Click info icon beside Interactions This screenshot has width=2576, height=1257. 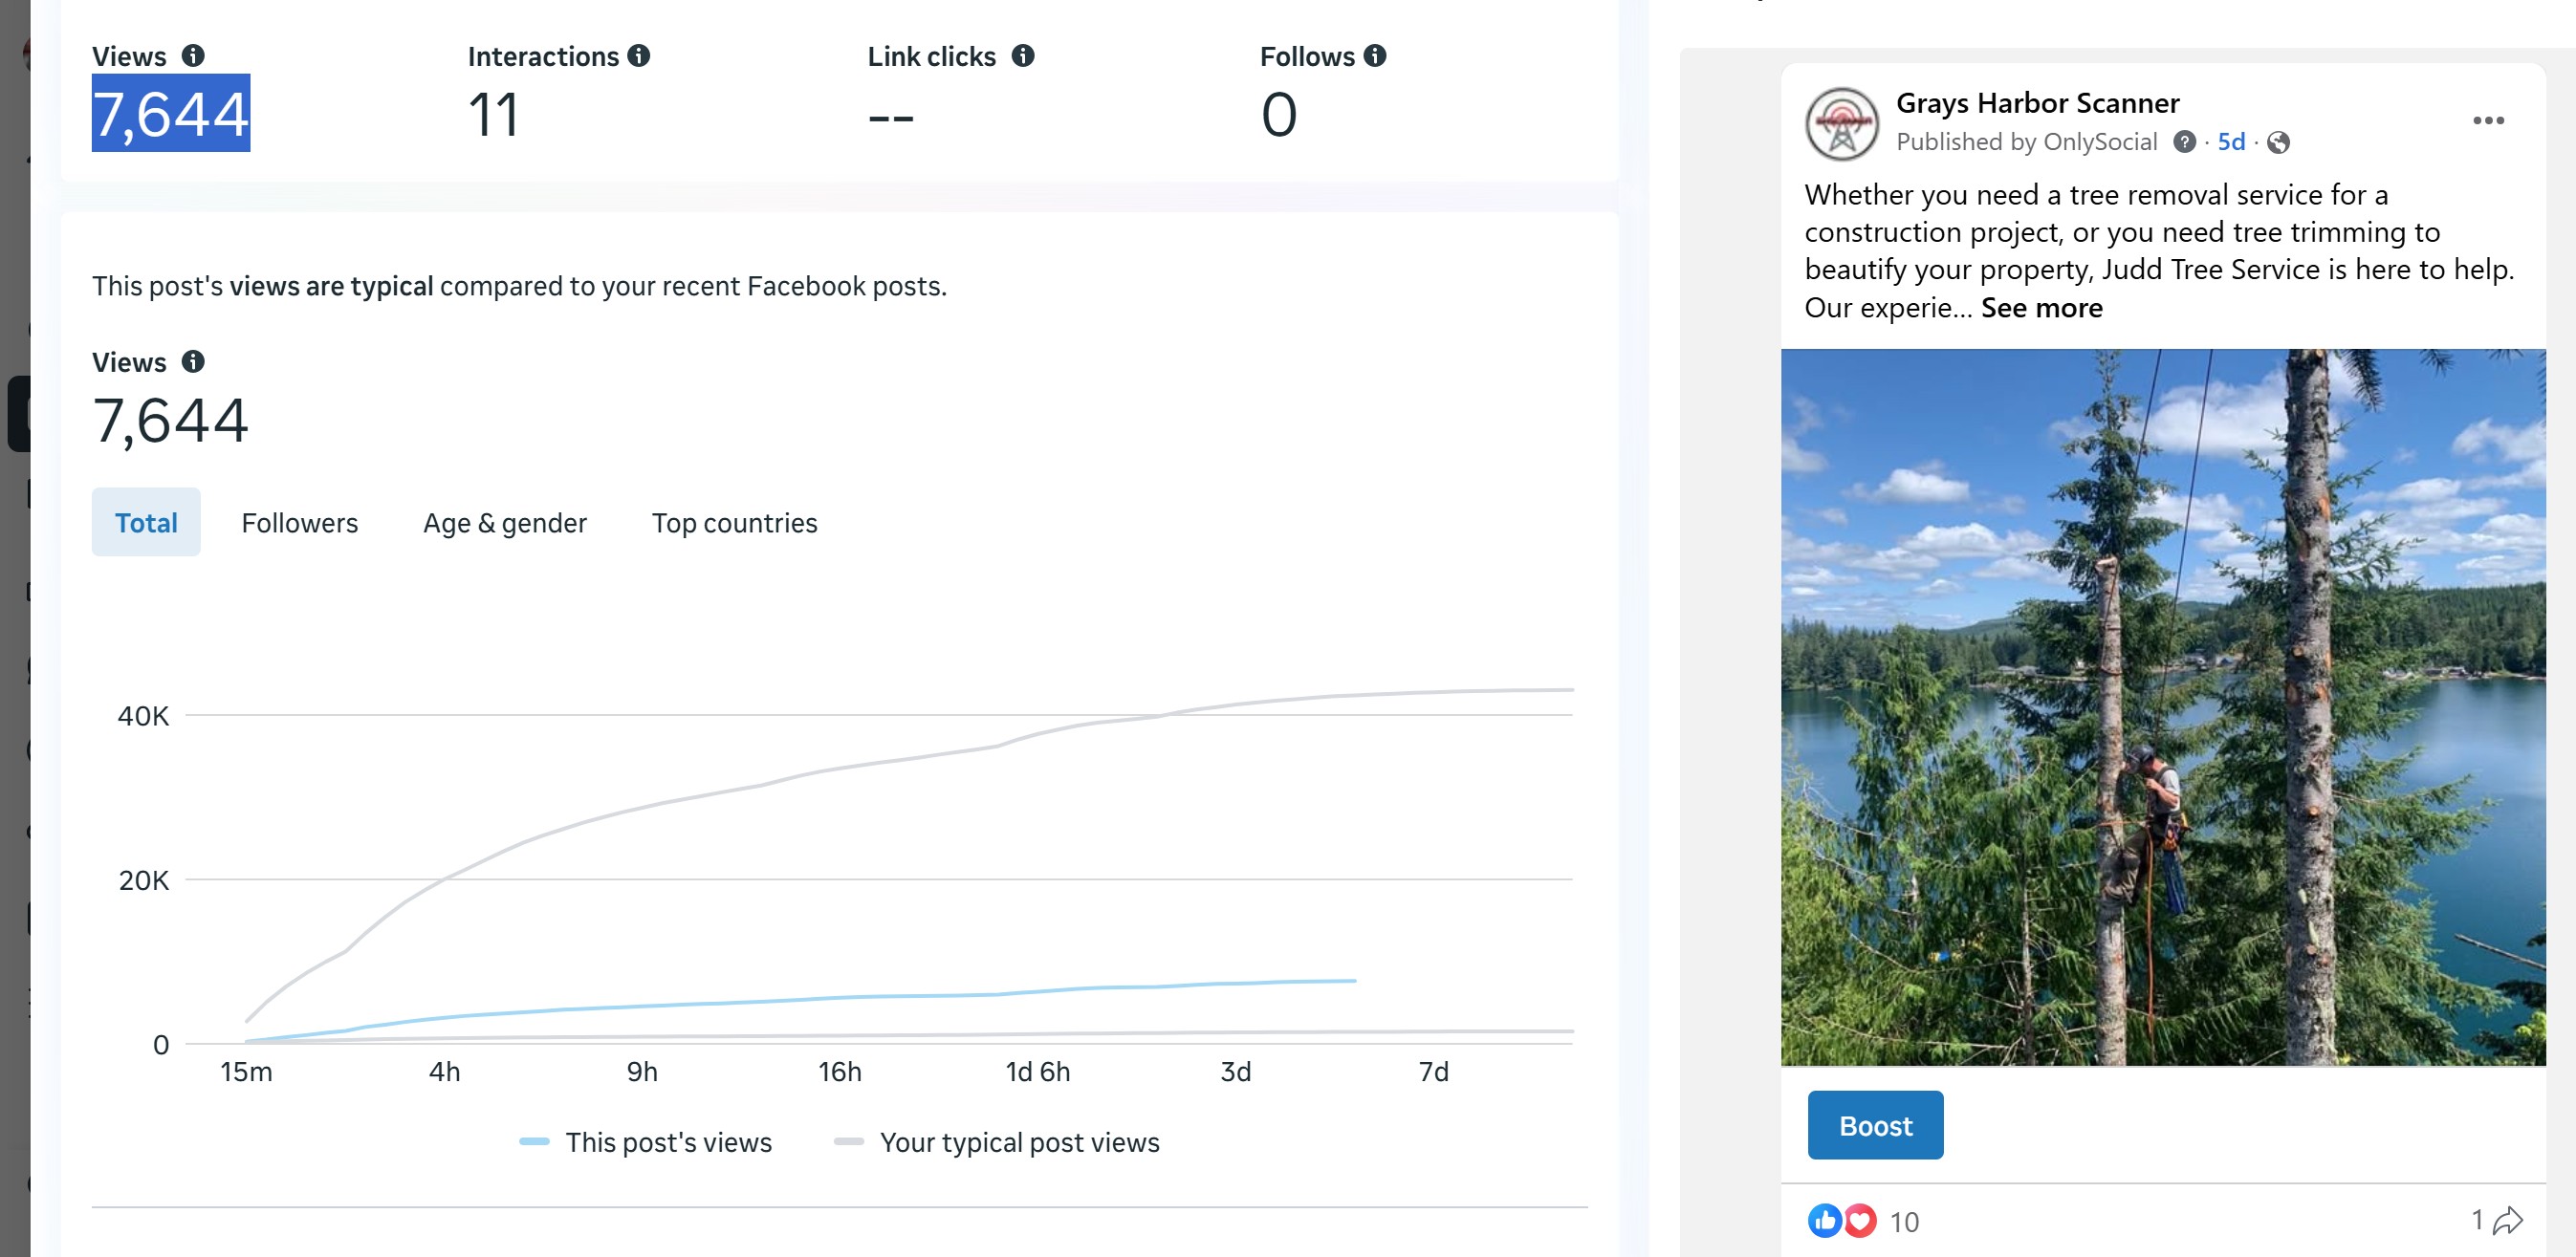point(639,56)
